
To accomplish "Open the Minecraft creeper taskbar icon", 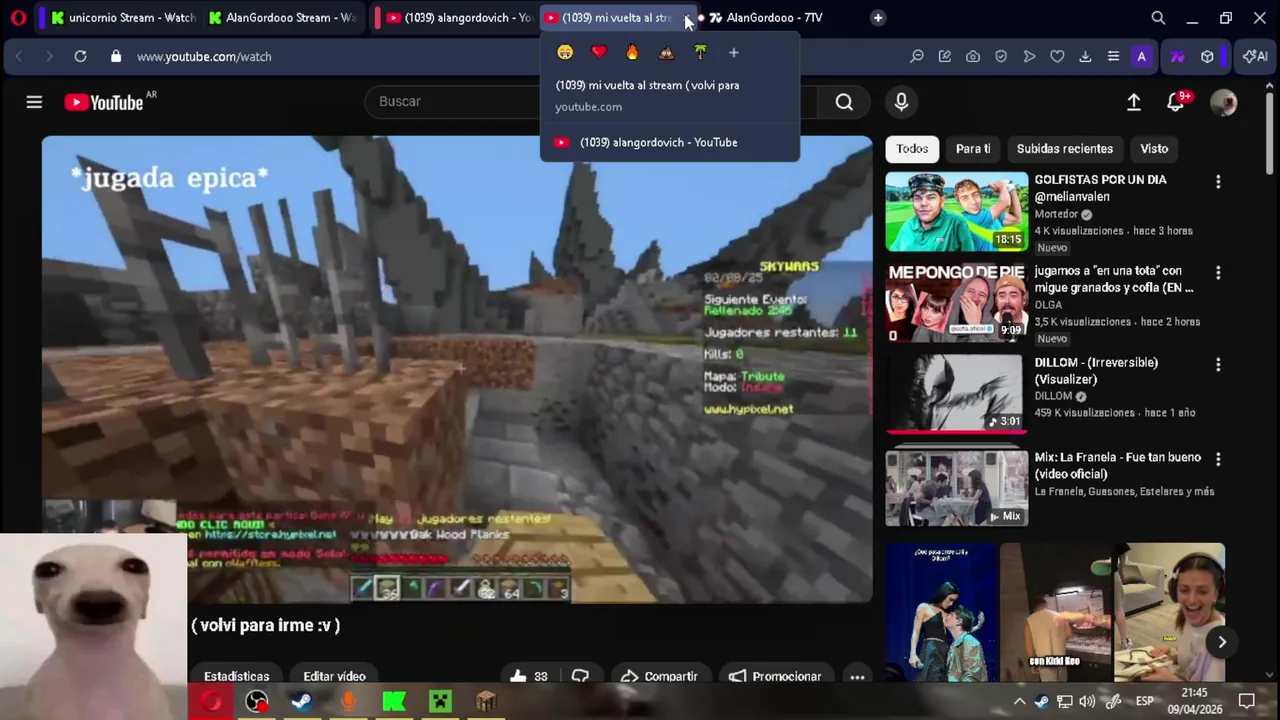I will [440, 702].
